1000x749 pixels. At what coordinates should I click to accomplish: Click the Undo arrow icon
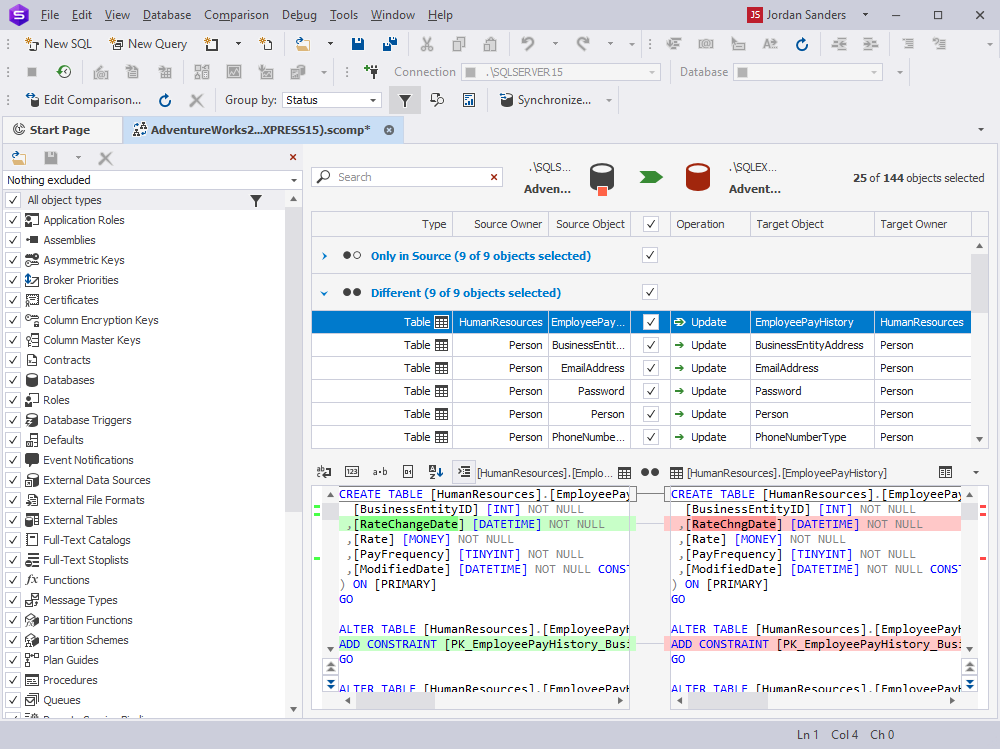[527, 44]
